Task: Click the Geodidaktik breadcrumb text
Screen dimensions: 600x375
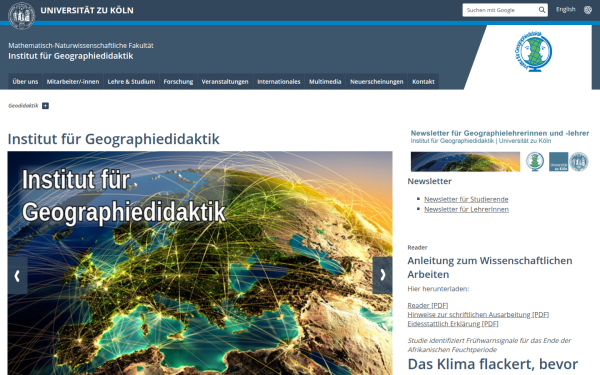Action: click(x=23, y=106)
